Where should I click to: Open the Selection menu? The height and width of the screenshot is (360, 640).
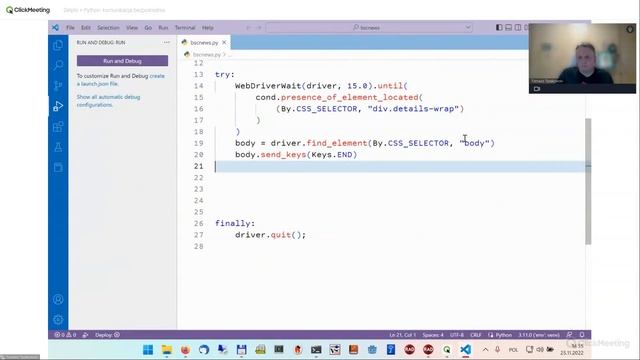coord(108,28)
